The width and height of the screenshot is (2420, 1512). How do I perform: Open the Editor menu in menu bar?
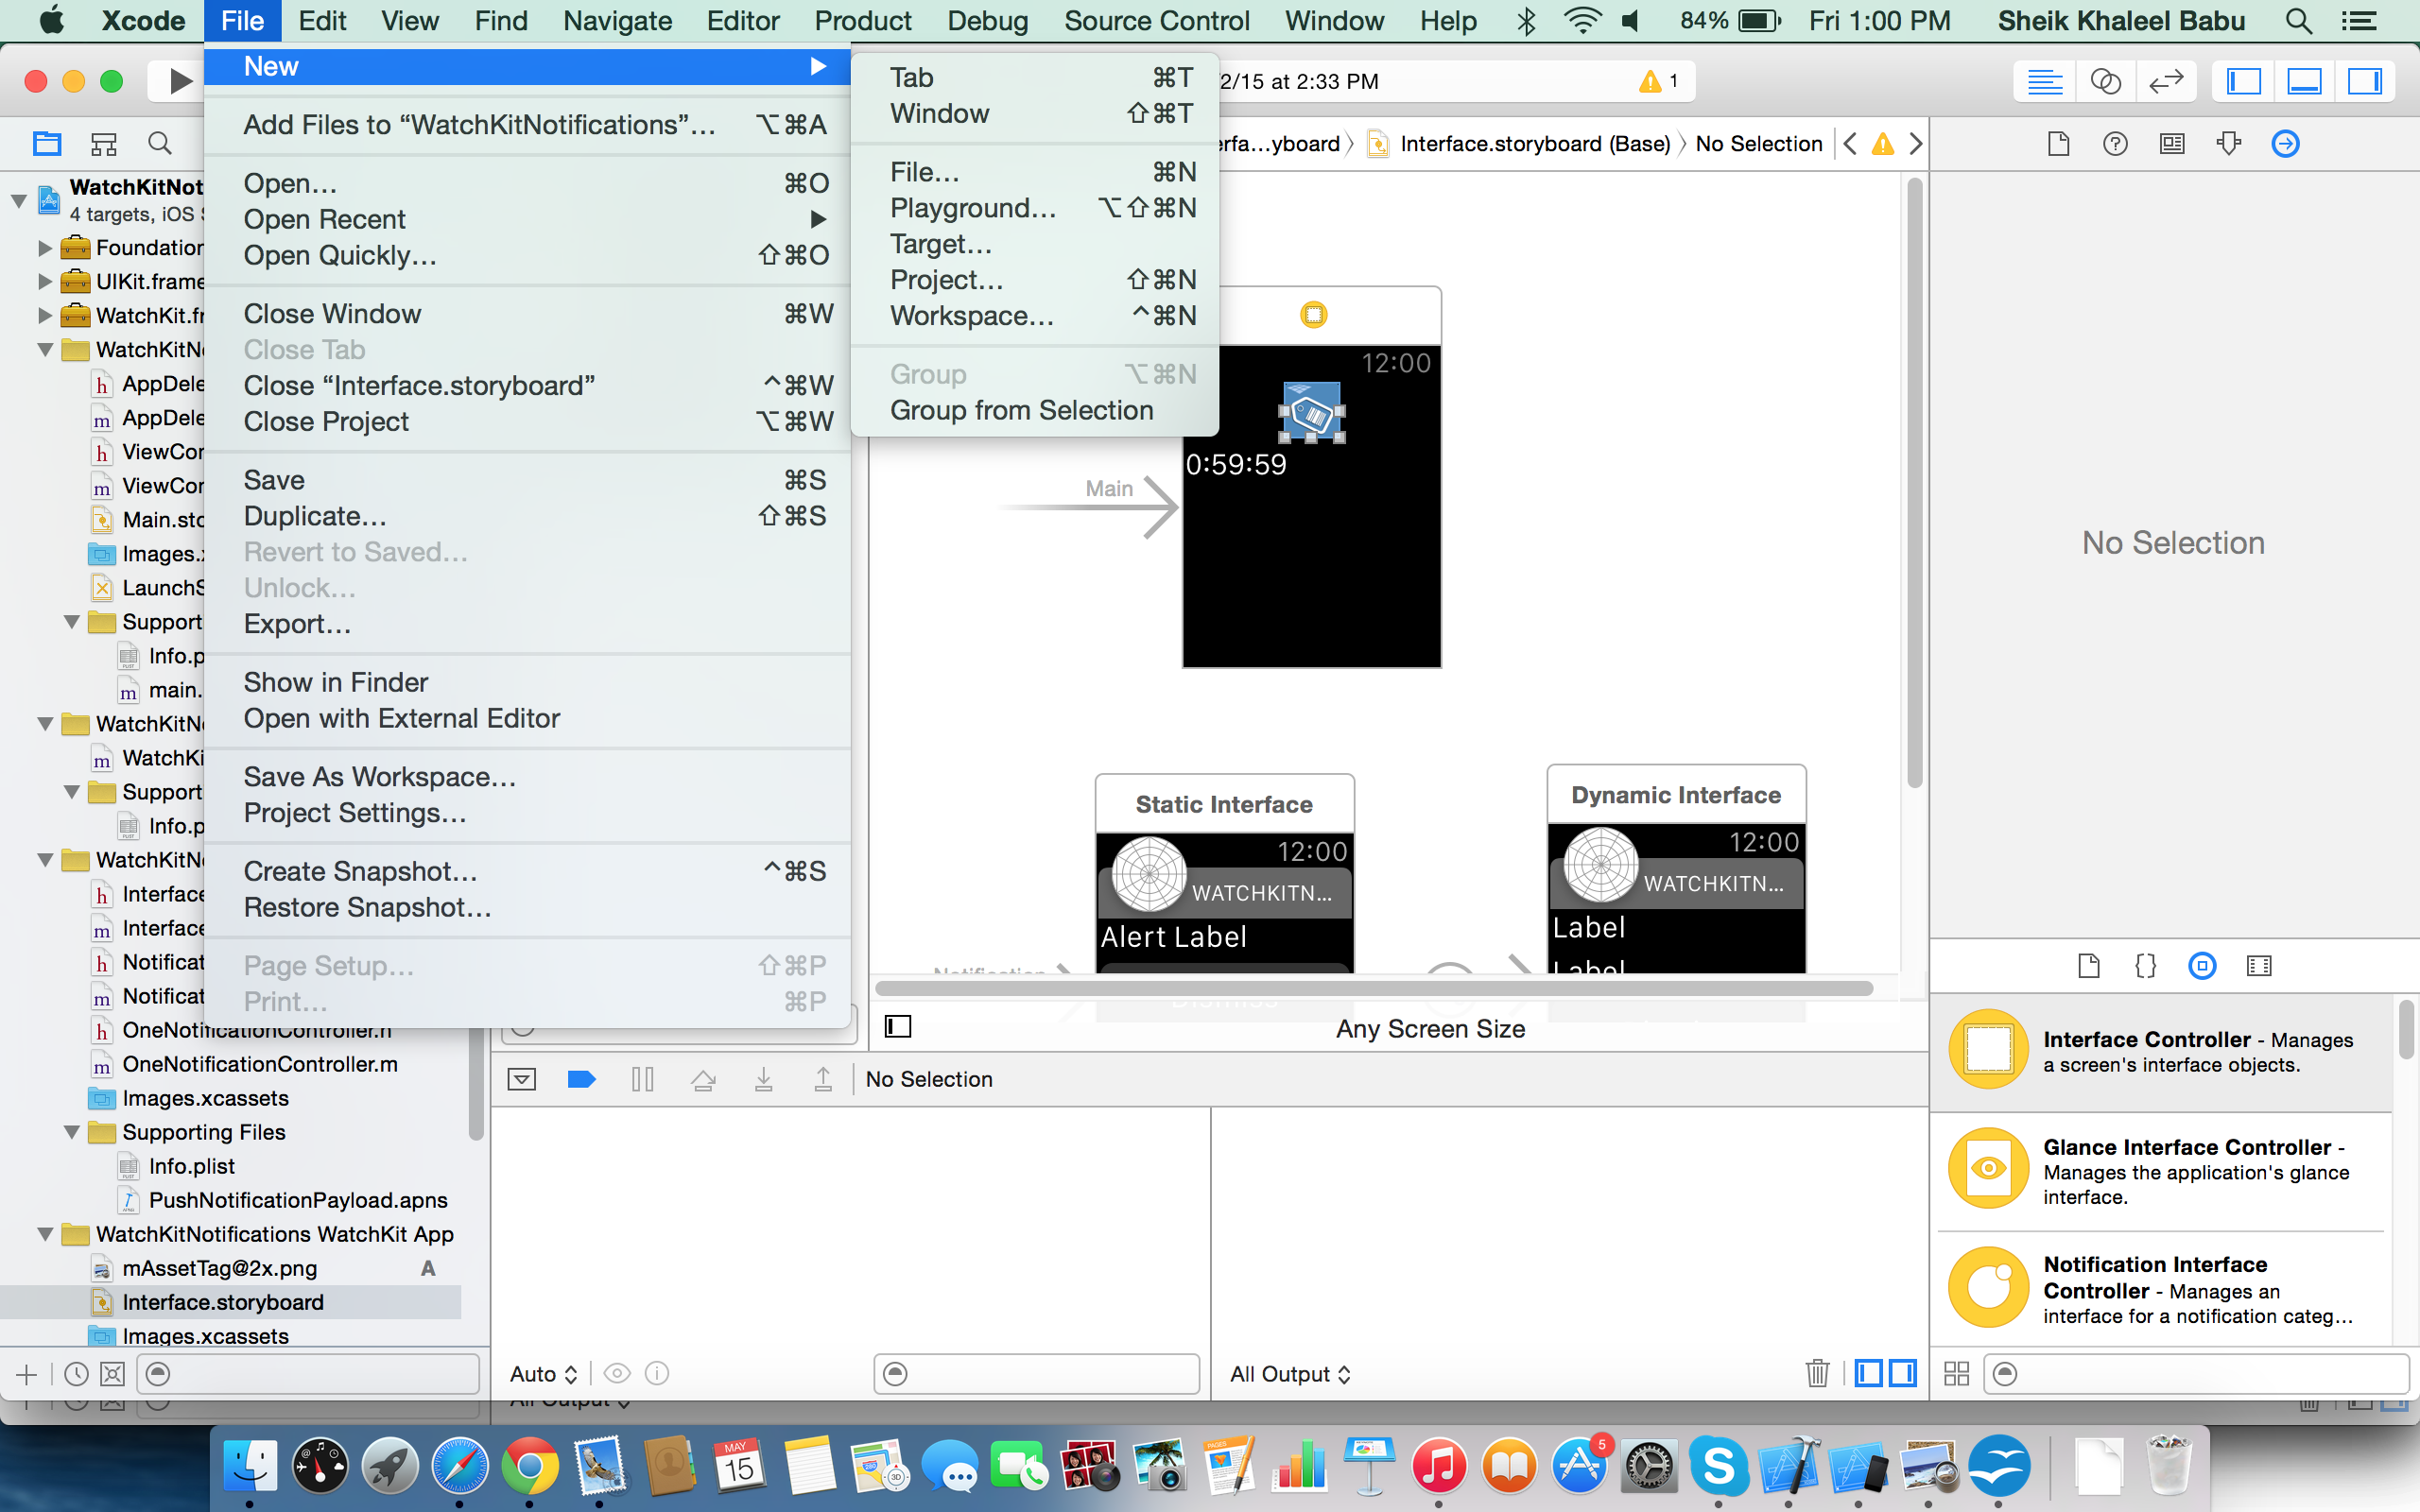pyautogui.click(x=743, y=21)
